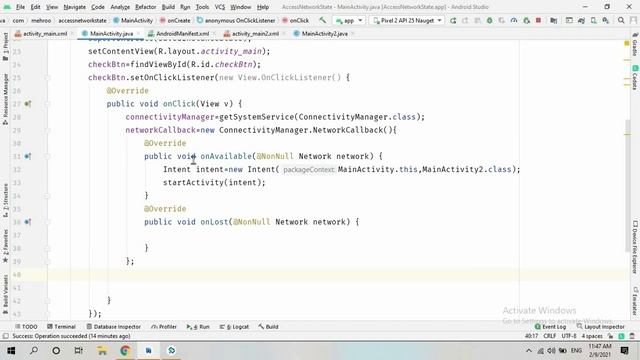Image resolution: width=640 pixels, height=360 pixels.
Task: Open Chrome from the Windows taskbar
Action: tap(125, 350)
